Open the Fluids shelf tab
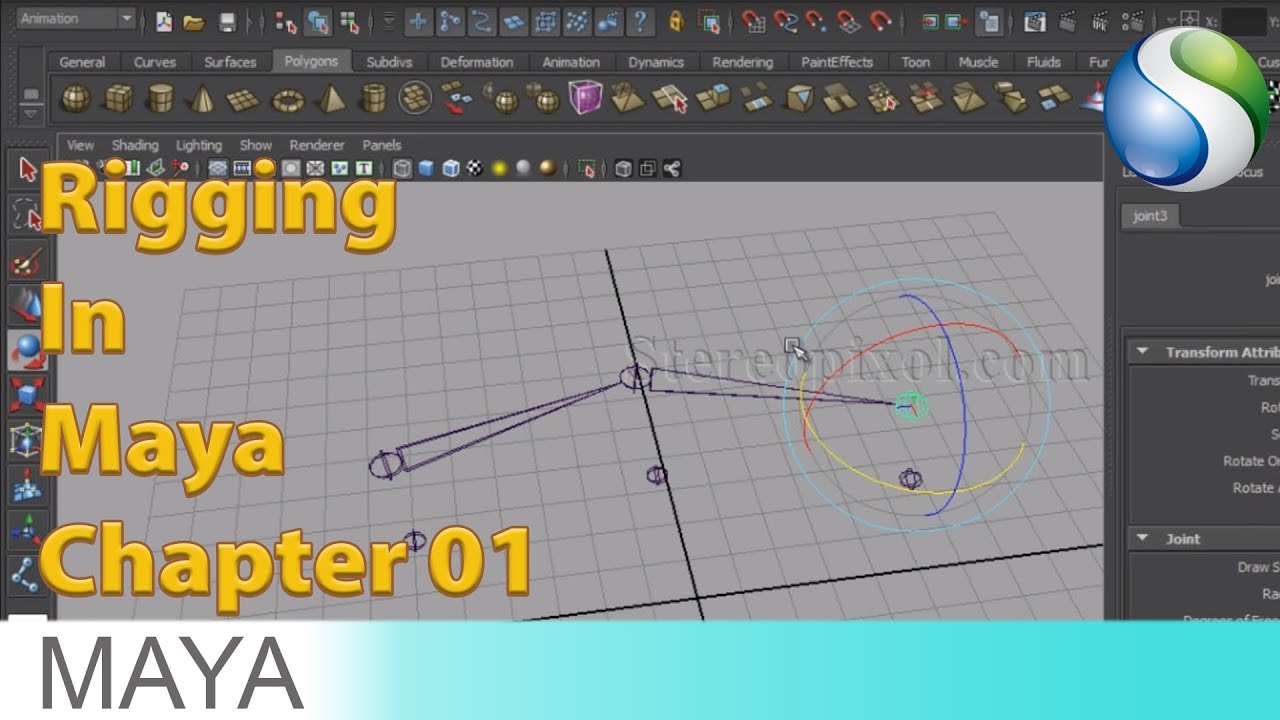This screenshot has height=720, width=1280. tap(1043, 62)
